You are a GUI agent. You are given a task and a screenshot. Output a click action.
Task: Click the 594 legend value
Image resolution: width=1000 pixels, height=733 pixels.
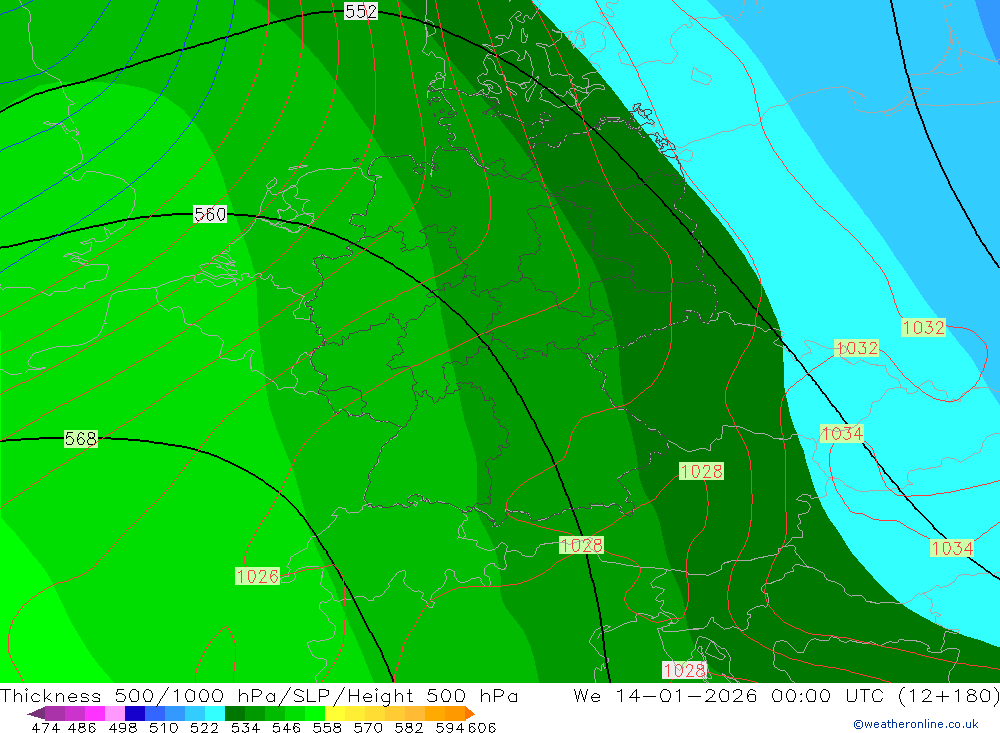[x=450, y=727]
